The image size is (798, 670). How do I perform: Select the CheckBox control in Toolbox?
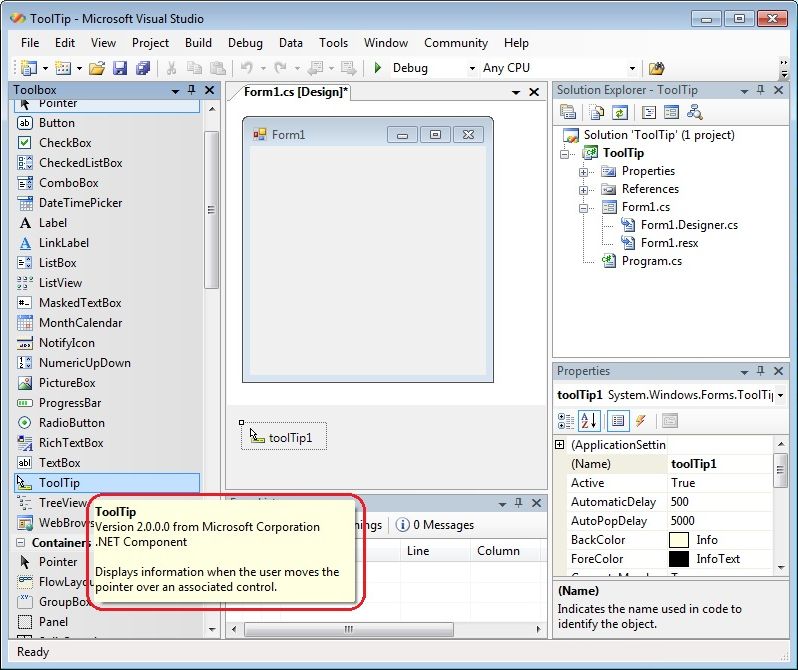[x=65, y=143]
